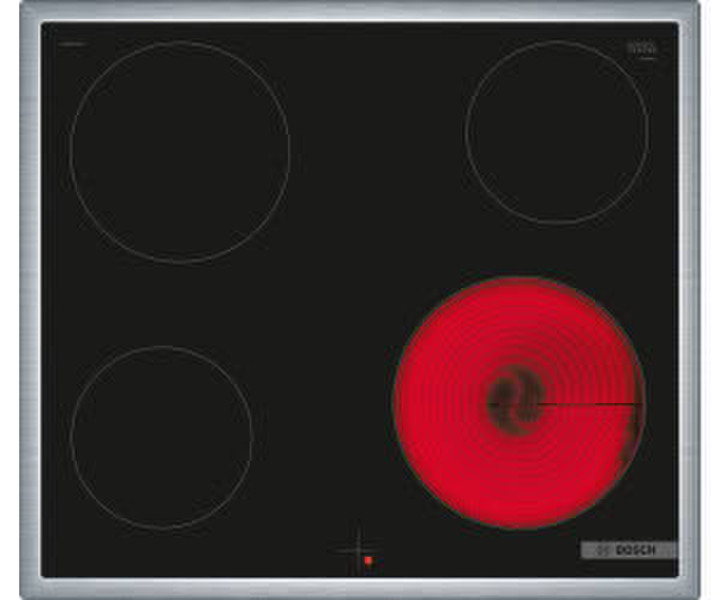Click the small marking in top-right corner
Viewport: 720px width, 600px height.
pyautogui.click(x=639, y=47)
